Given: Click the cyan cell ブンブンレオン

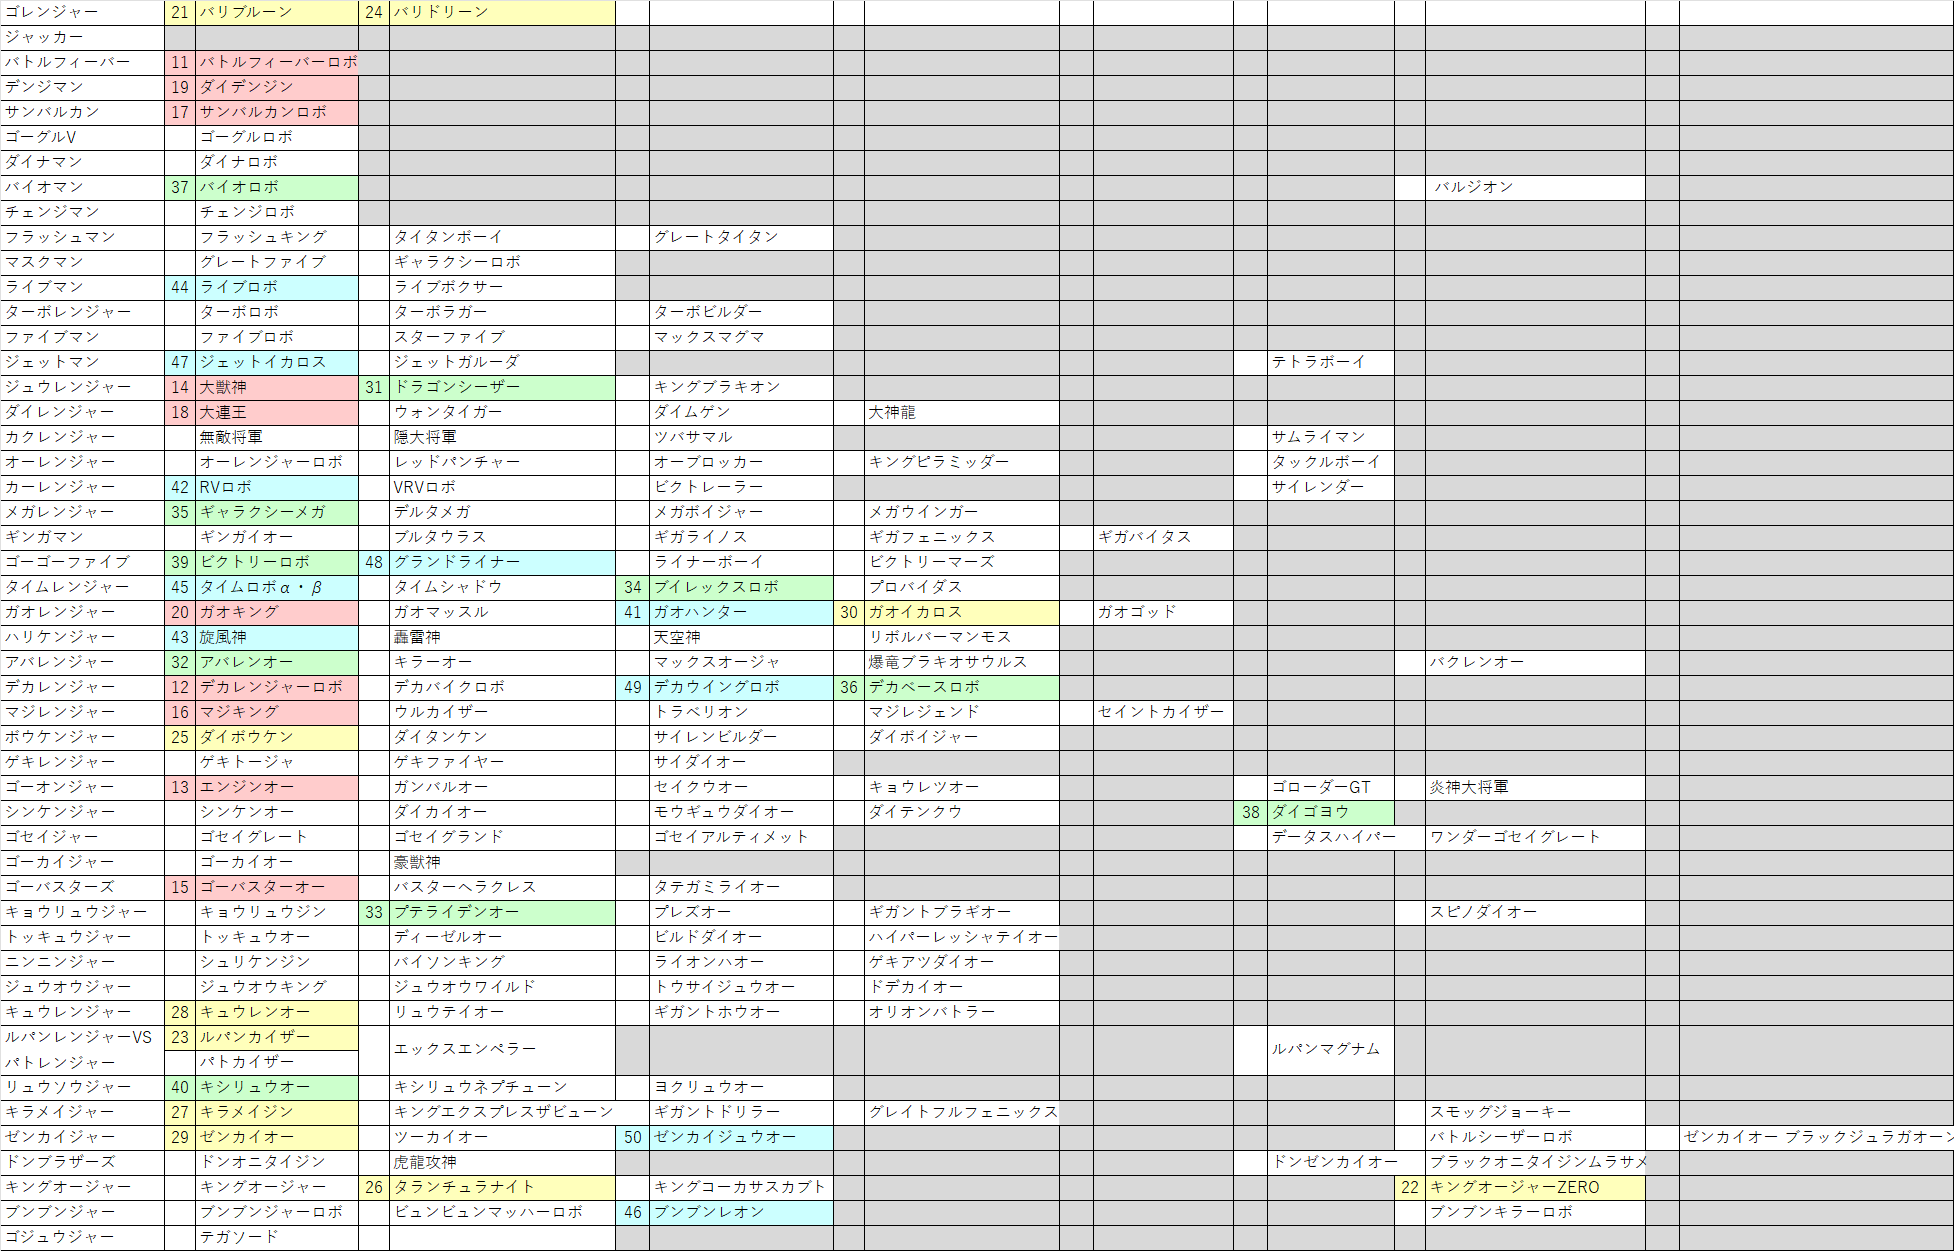Looking at the screenshot, I should click(741, 1212).
